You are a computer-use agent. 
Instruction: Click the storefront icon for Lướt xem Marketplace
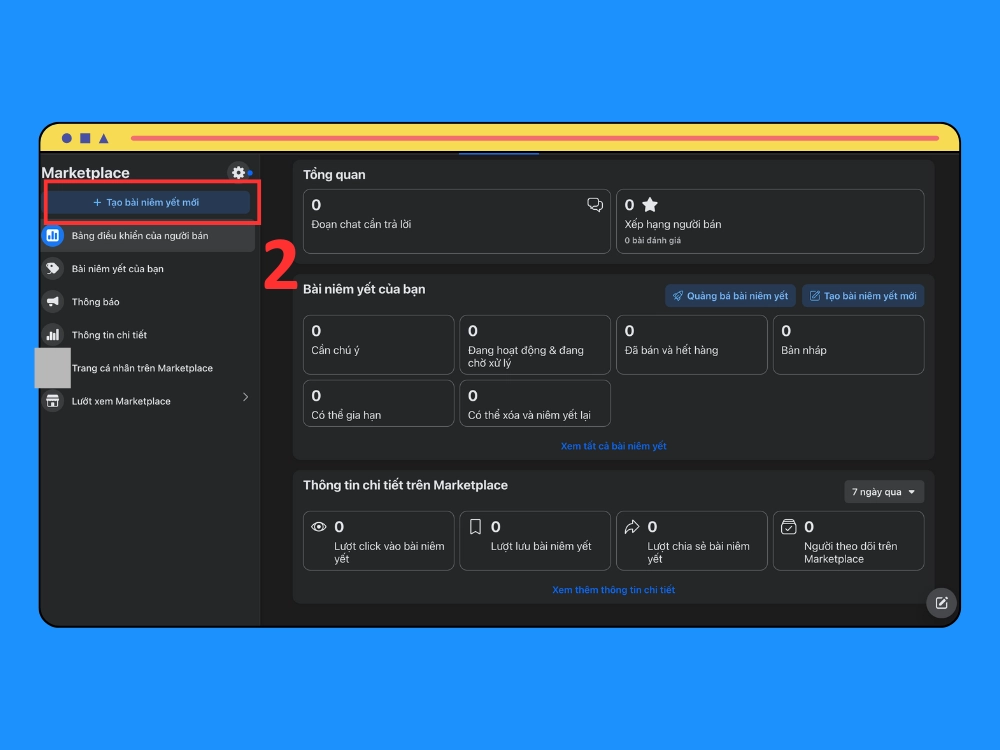click(53, 401)
